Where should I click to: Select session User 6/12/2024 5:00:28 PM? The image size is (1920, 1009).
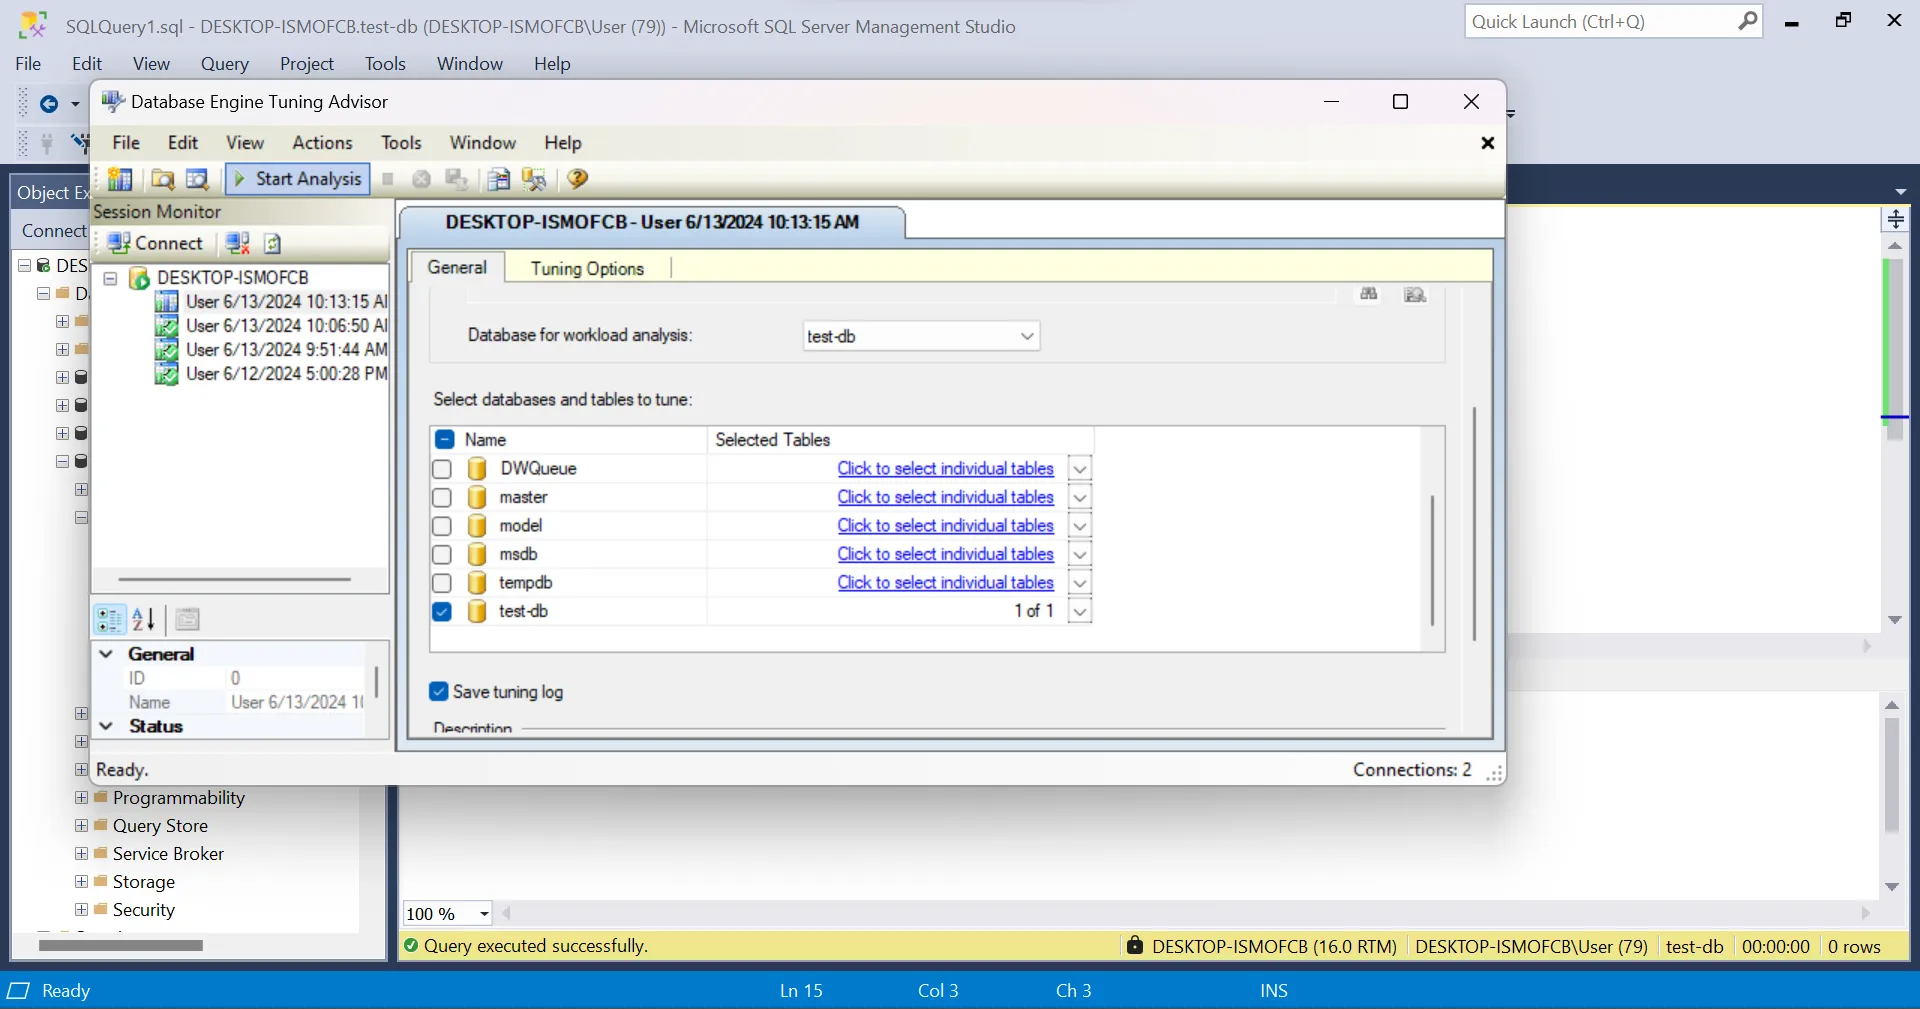coord(286,373)
